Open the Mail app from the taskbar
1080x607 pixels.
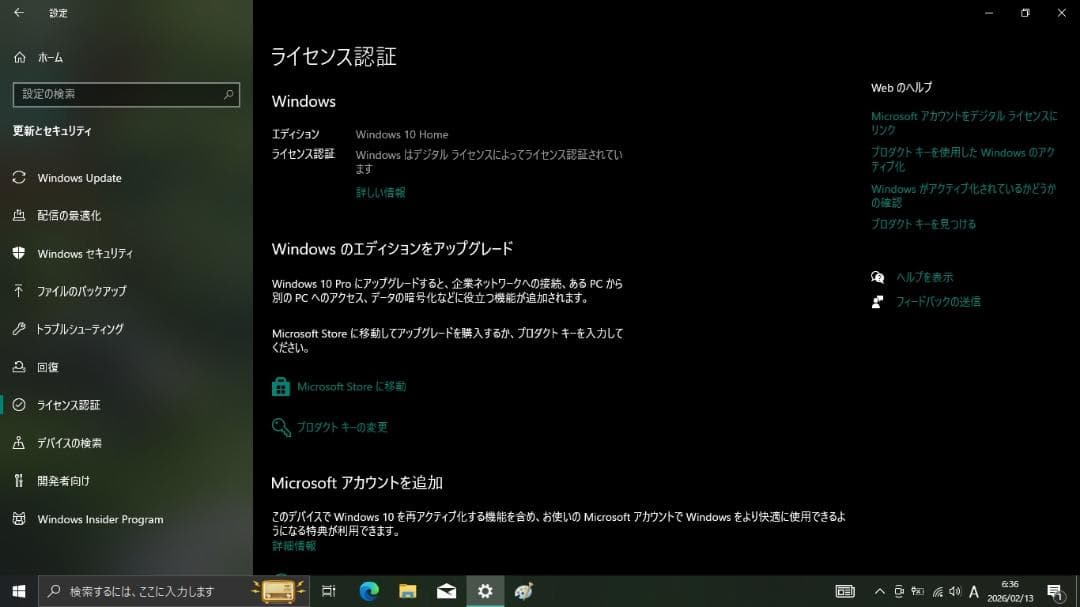click(x=446, y=591)
